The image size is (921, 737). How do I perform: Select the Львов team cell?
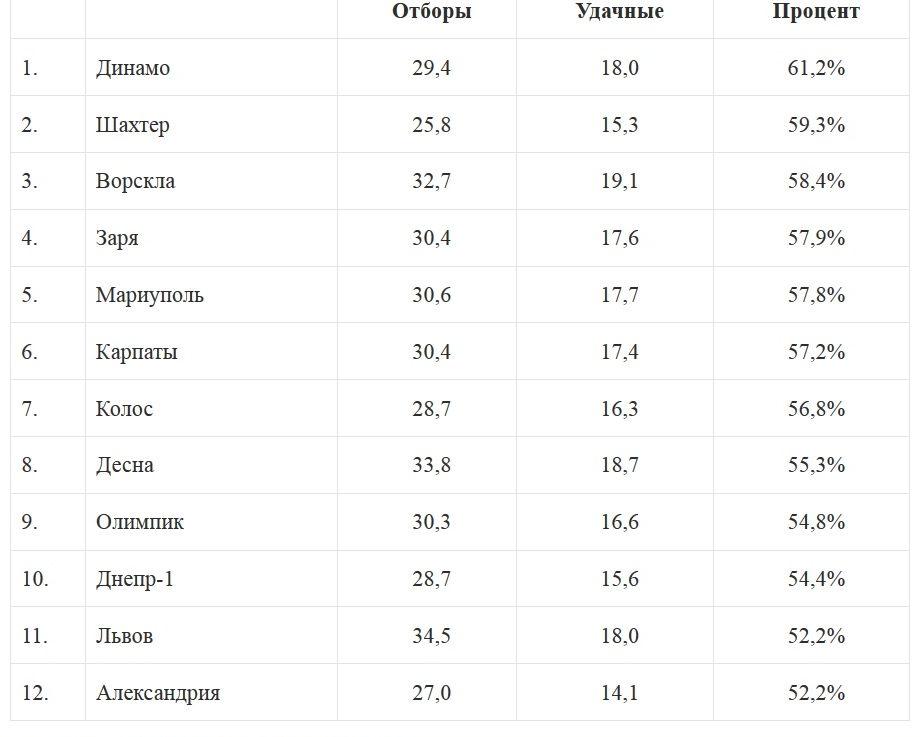pyautogui.click(x=124, y=636)
